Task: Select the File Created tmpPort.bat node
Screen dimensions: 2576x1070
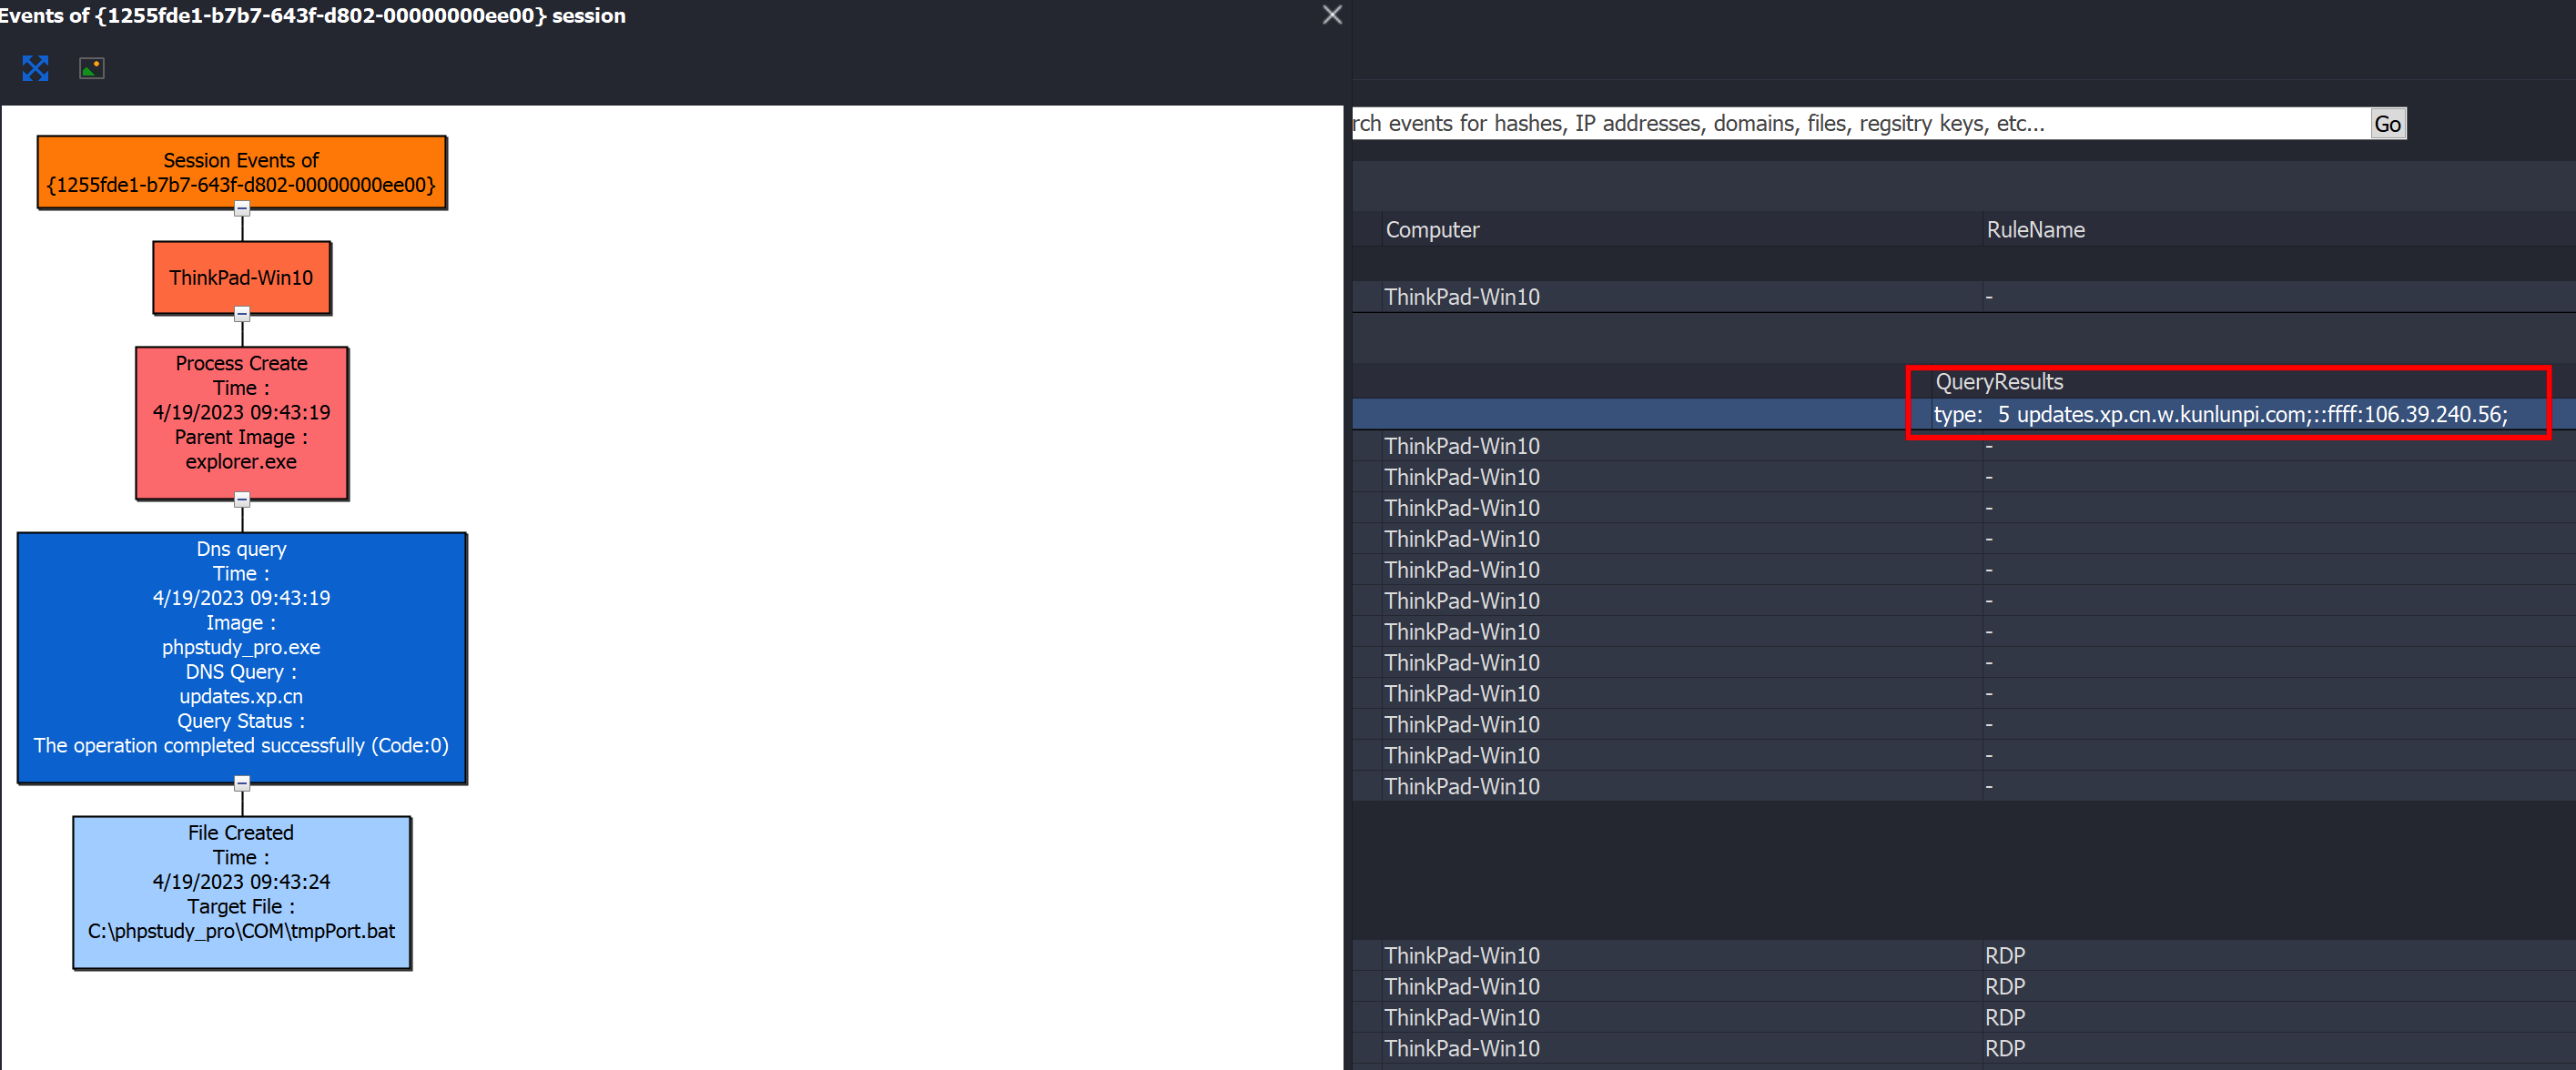Action: 242,893
